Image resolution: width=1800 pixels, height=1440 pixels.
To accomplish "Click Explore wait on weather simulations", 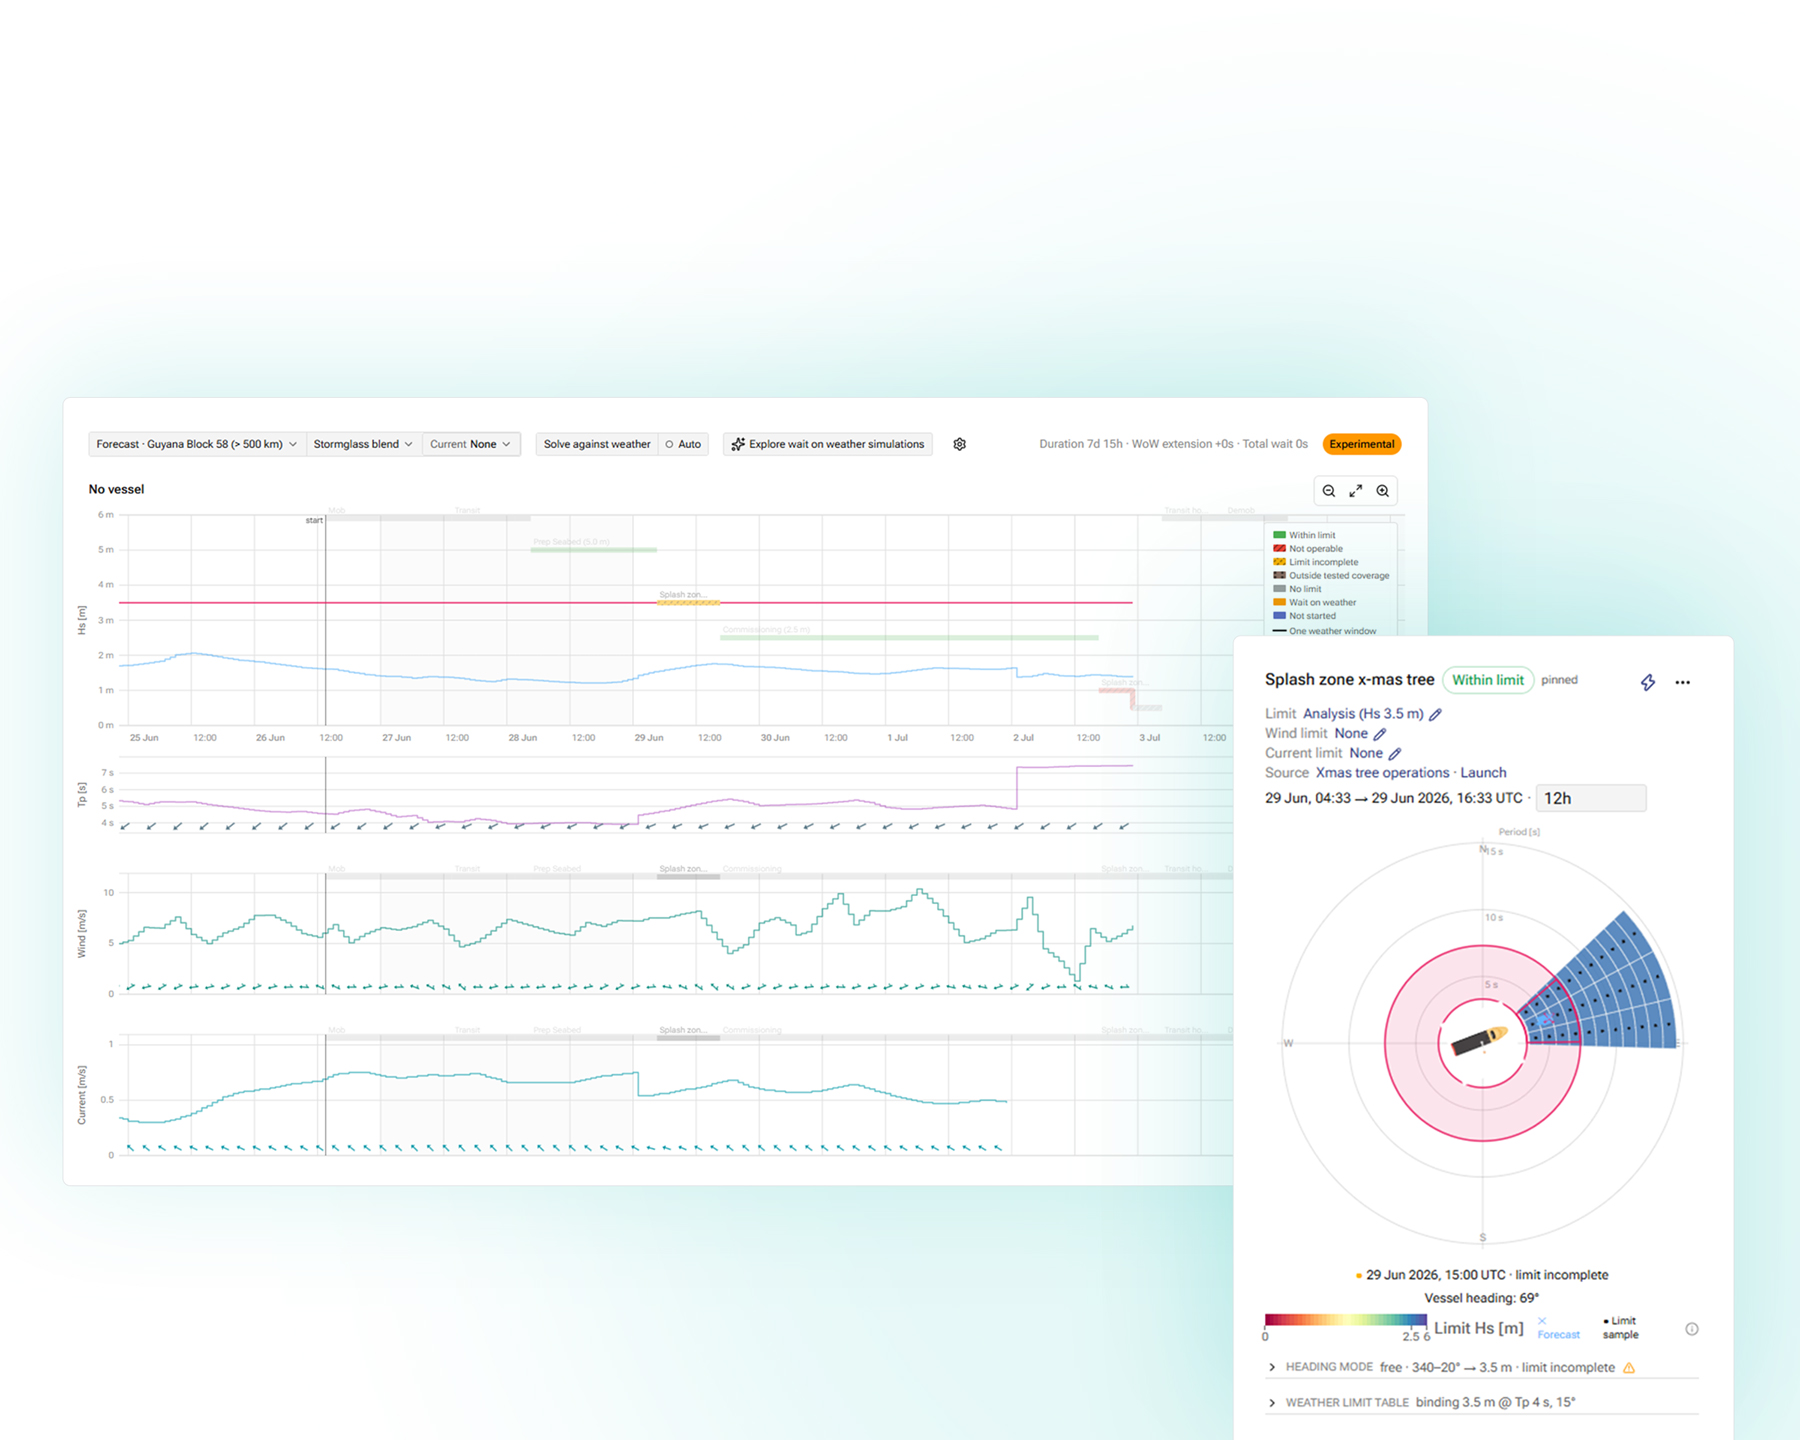I will tap(828, 444).
